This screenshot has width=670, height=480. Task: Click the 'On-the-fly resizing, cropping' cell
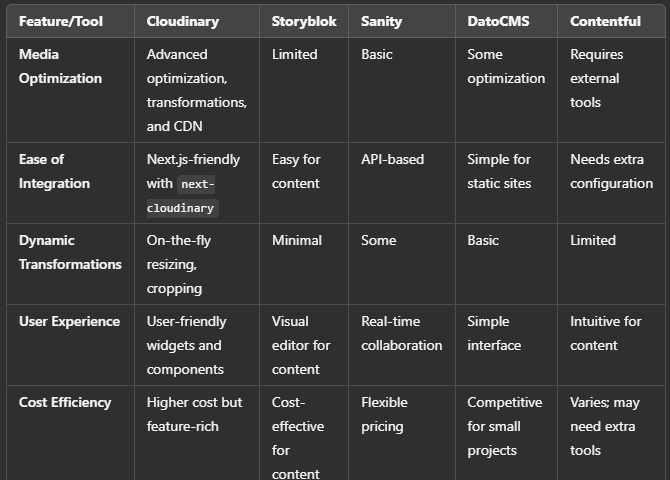(x=179, y=264)
